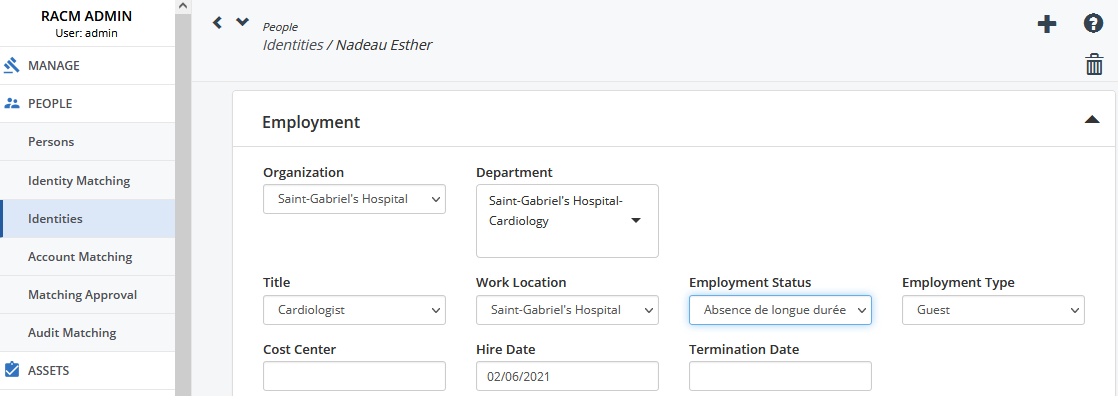Click the down chevron beside breadcrumb
This screenshot has width=1118, height=396.
242,21
